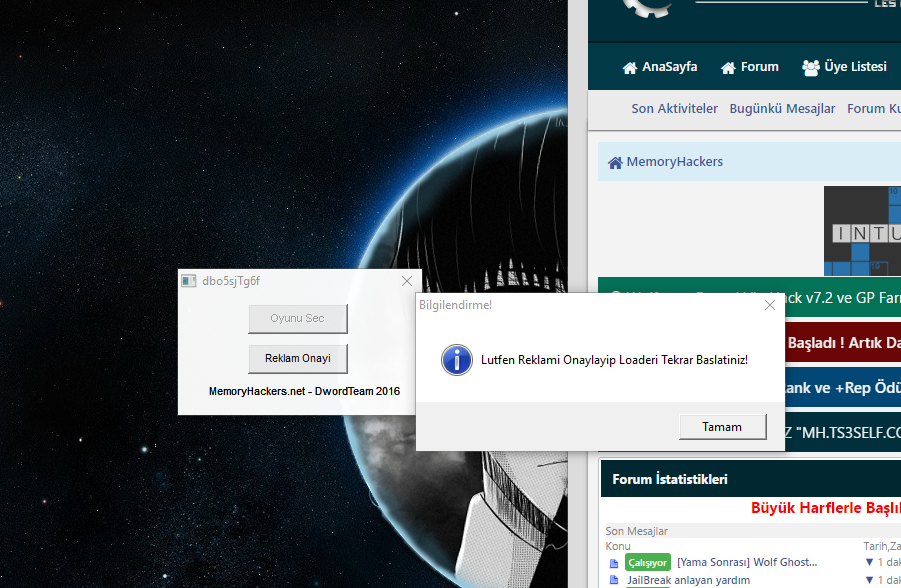The height and width of the screenshot is (588, 901).
Task: Click the home icon beside Forum
Action: (x=729, y=68)
